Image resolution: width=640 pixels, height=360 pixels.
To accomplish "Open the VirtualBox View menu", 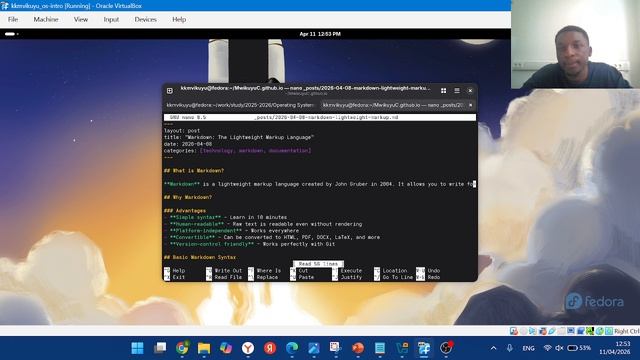I will coord(80,19).
